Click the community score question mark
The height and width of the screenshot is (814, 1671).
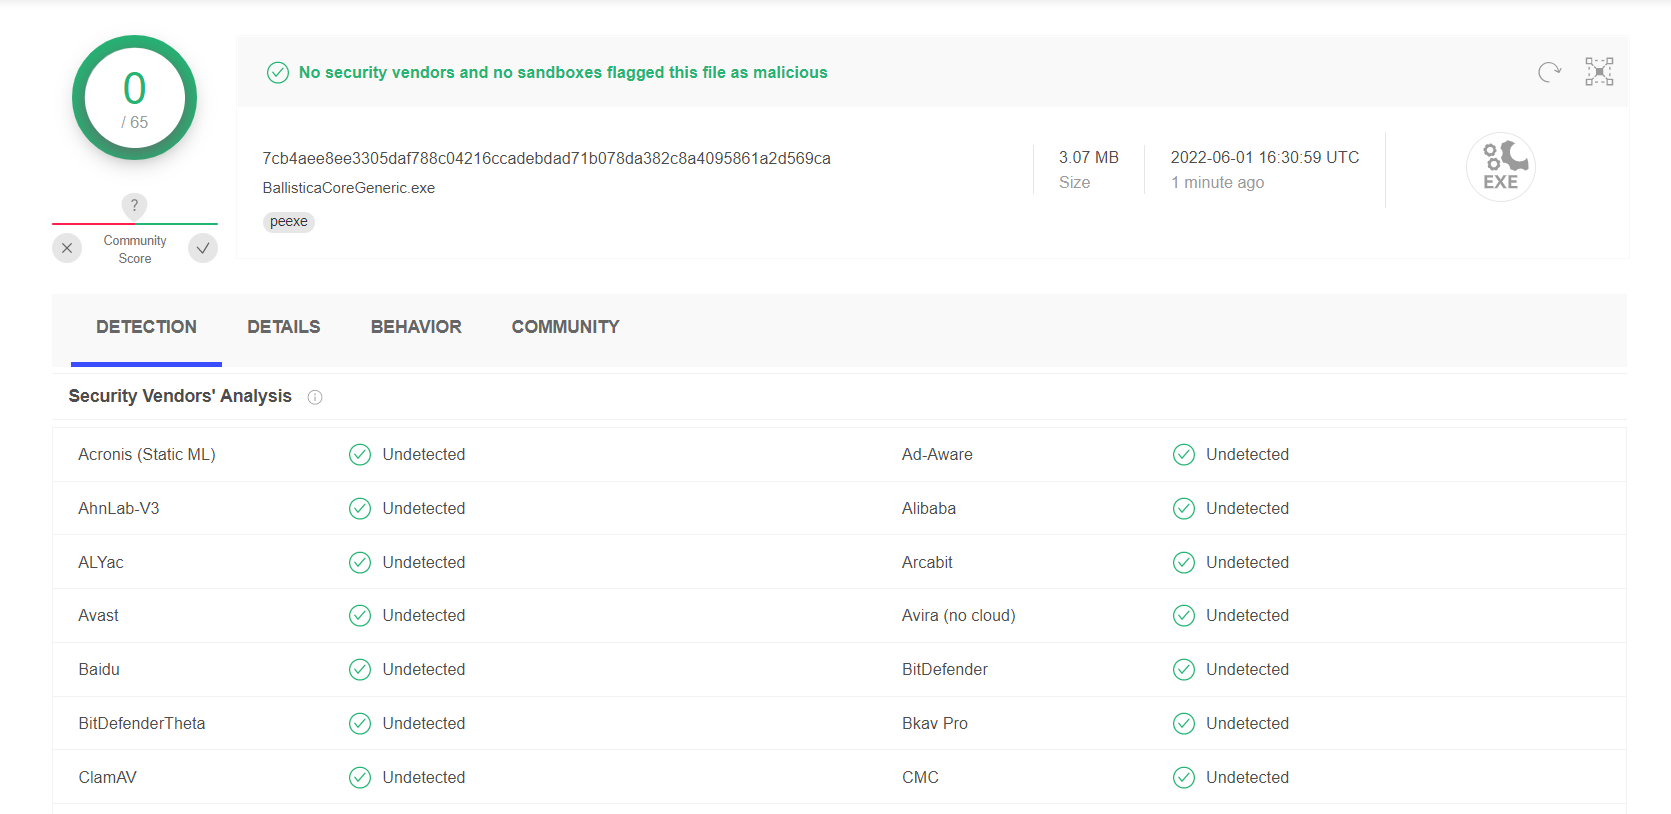pos(134,206)
